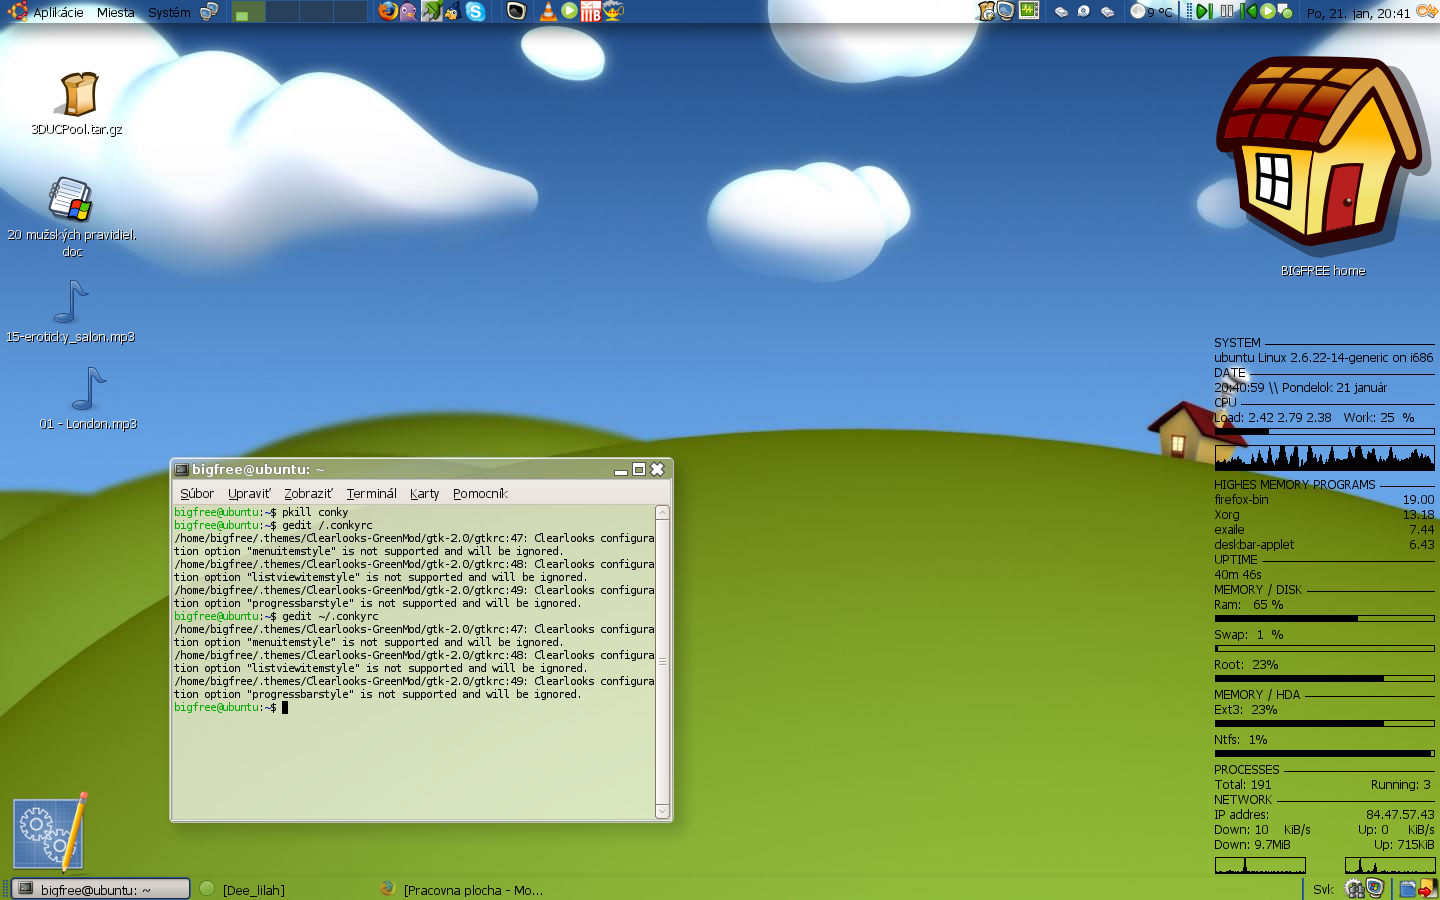This screenshot has height=900, width=1440.
Task: Skip to next track in panel player
Action: [x=1204, y=12]
